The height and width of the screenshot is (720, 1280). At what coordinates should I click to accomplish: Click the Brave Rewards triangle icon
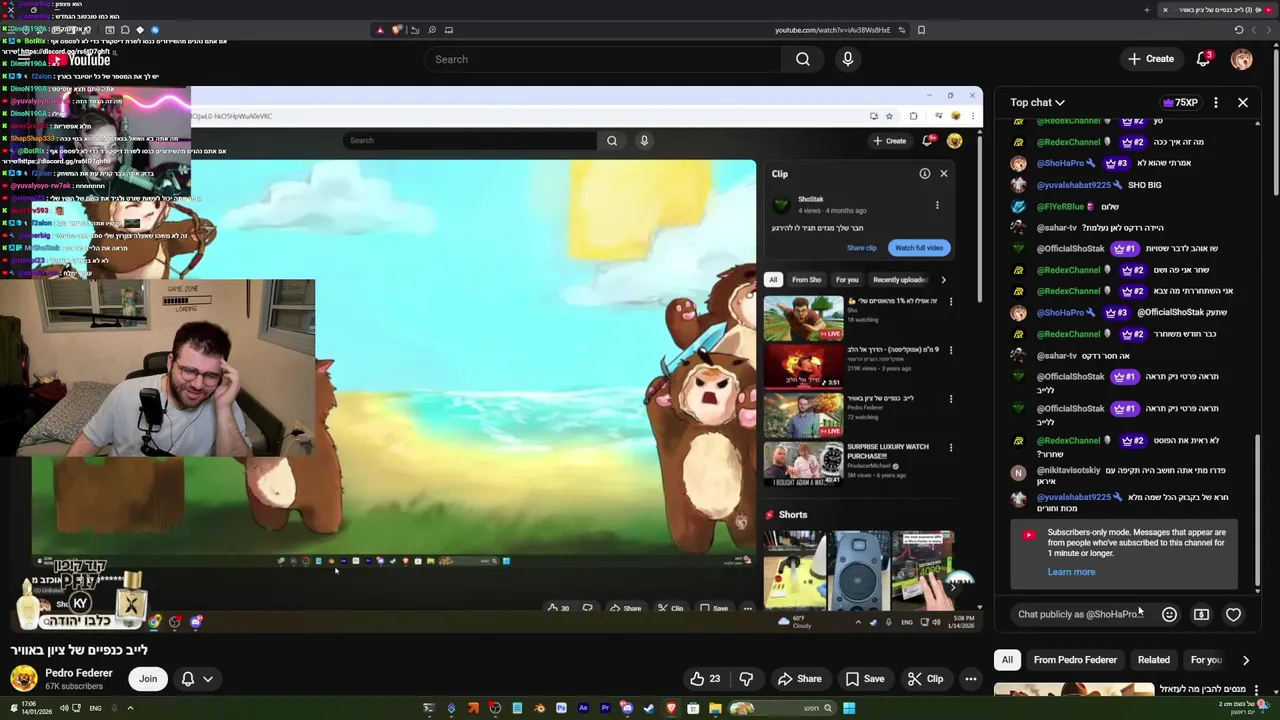(x=380, y=30)
